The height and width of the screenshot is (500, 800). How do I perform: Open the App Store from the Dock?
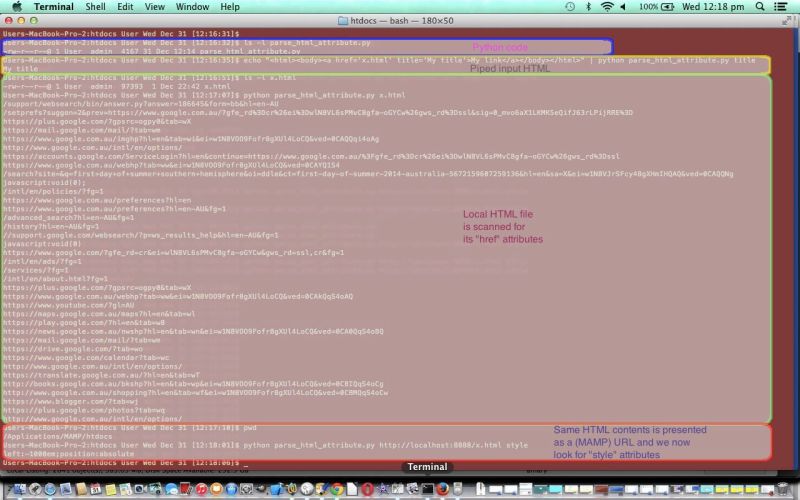click(232, 489)
